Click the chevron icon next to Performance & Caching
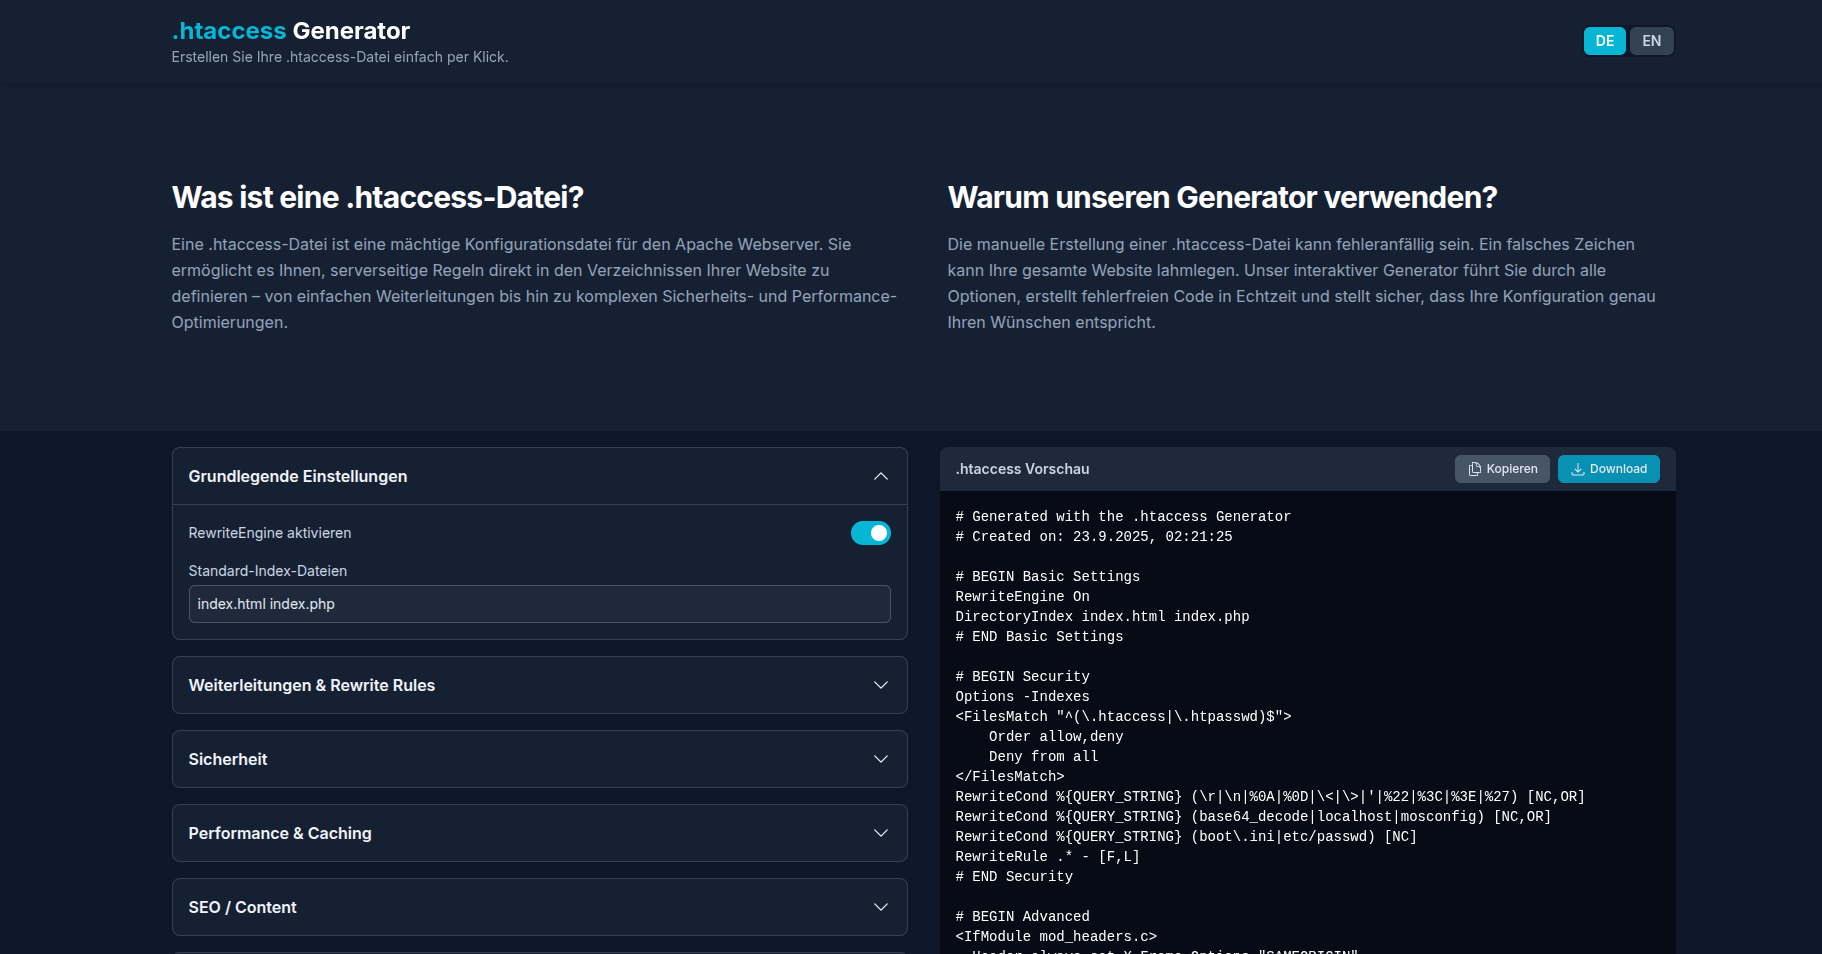This screenshot has width=1822, height=954. click(x=880, y=833)
